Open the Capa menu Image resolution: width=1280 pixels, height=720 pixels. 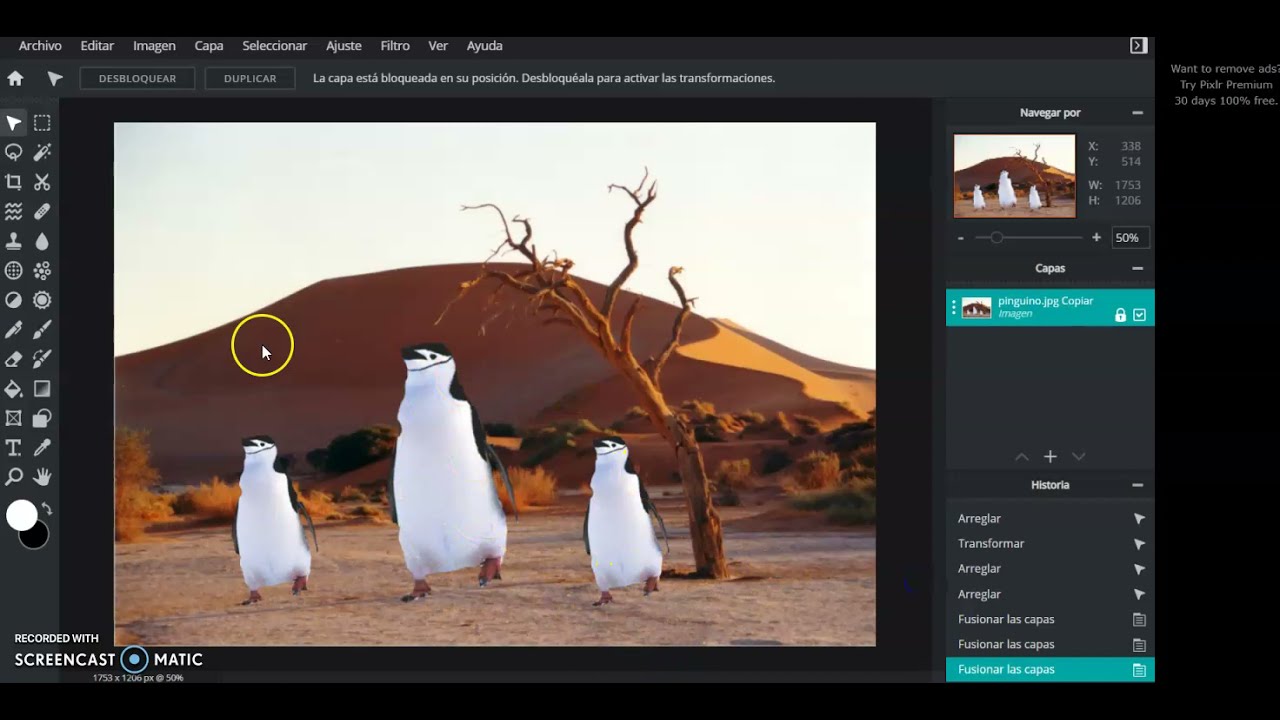click(x=209, y=46)
